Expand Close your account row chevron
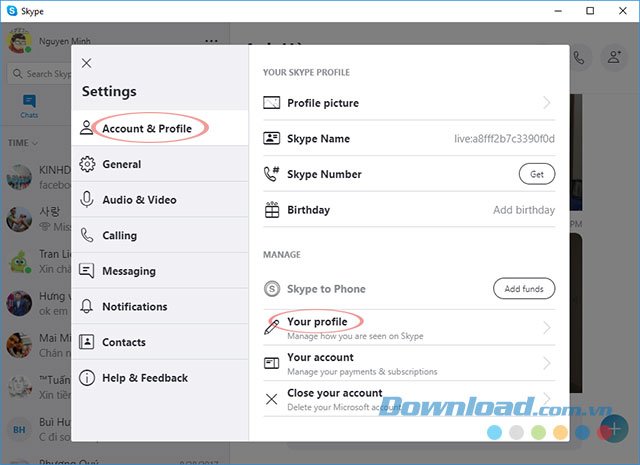The height and width of the screenshot is (465, 640). [x=547, y=397]
